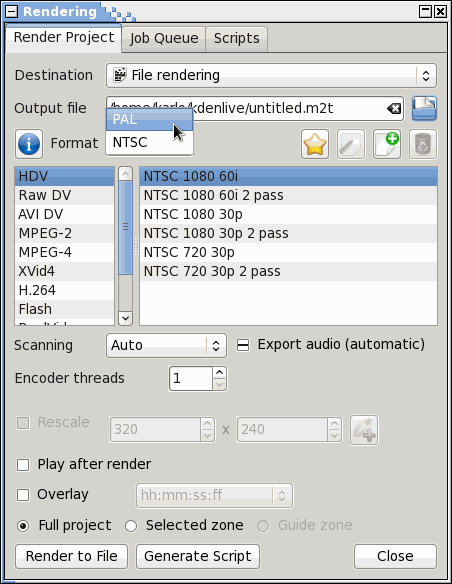
Task: Select the NTSC 1080 60i 2 pass profile
Action: [289, 196]
